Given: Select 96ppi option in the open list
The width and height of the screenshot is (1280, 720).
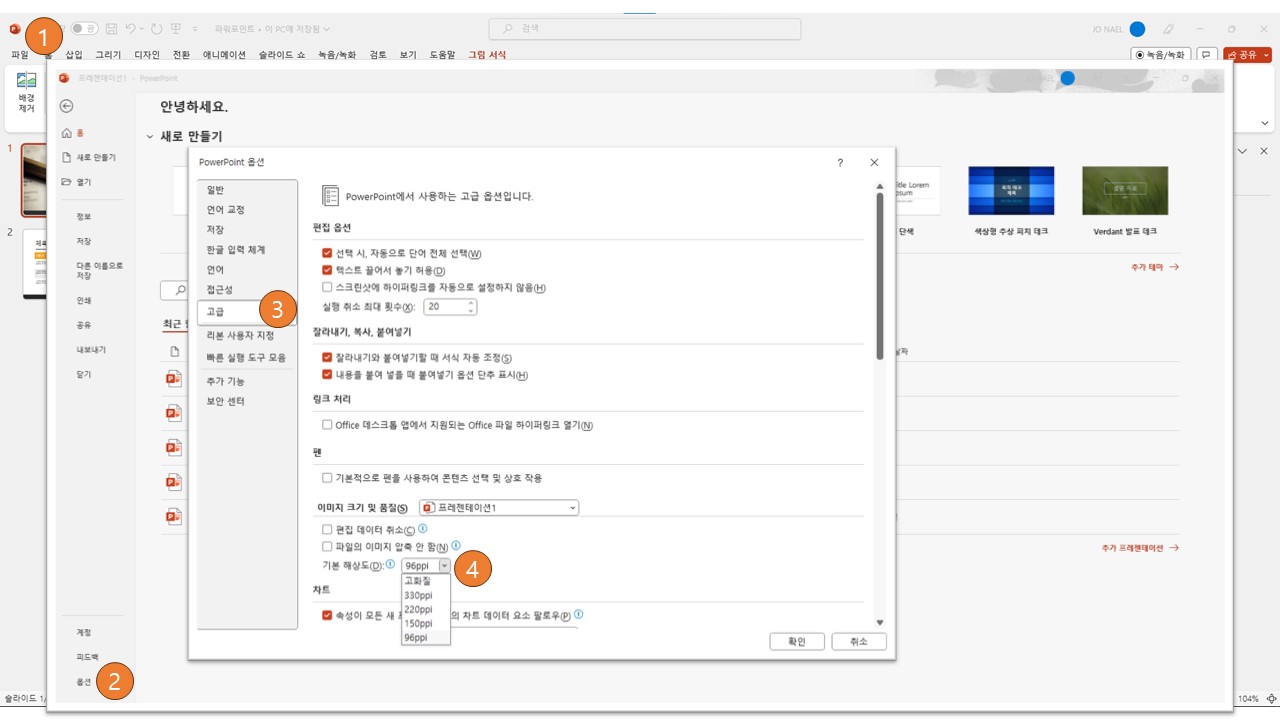Looking at the screenshot, I should 426,637.
